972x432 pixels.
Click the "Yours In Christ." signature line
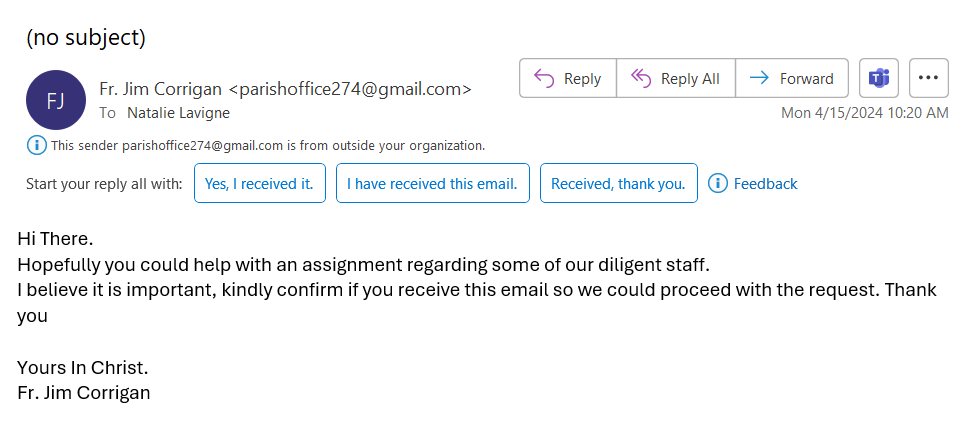[x=82, y=367]
